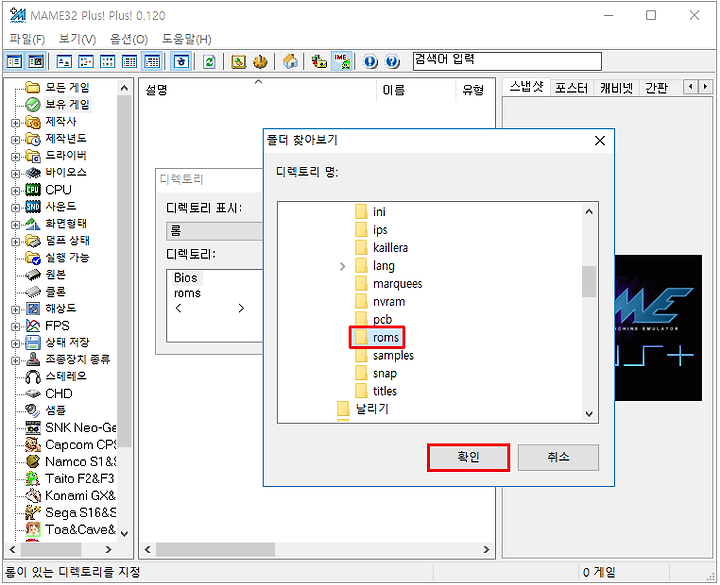Click 확인 in the folder browse dialog
The image size is (720, 585).
[x=468, y=457]
